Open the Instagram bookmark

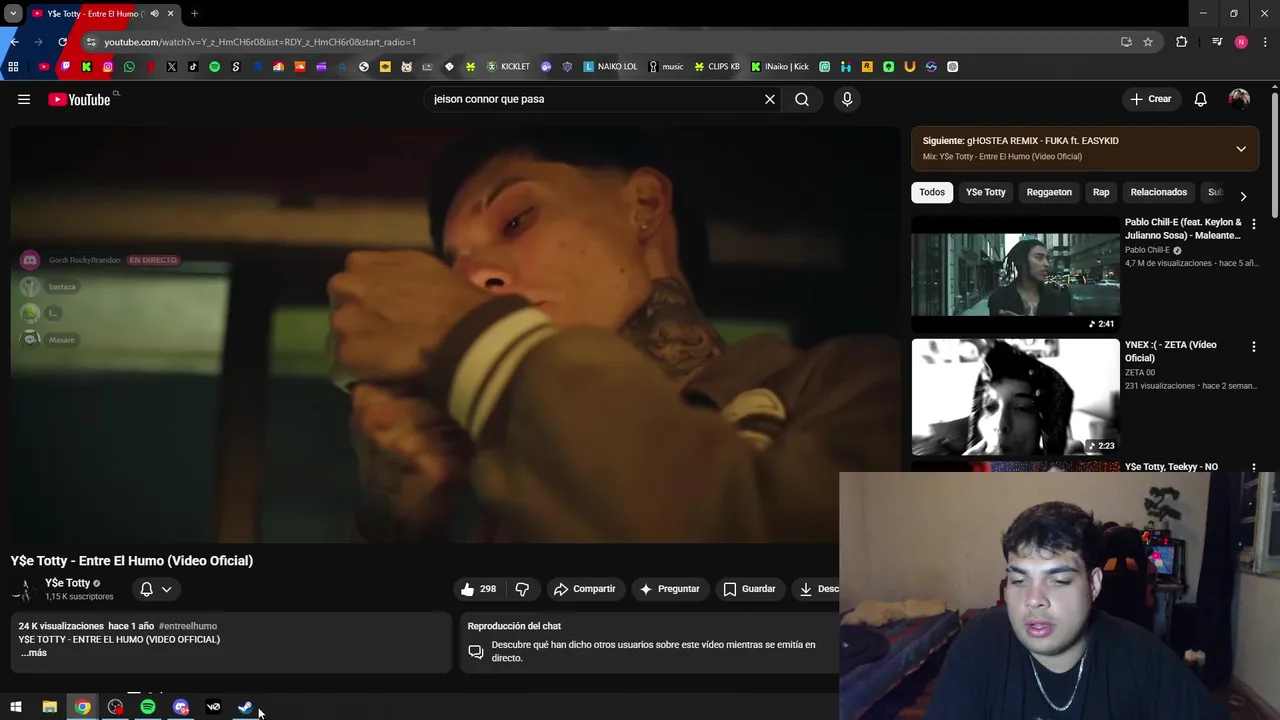(108, 67)
